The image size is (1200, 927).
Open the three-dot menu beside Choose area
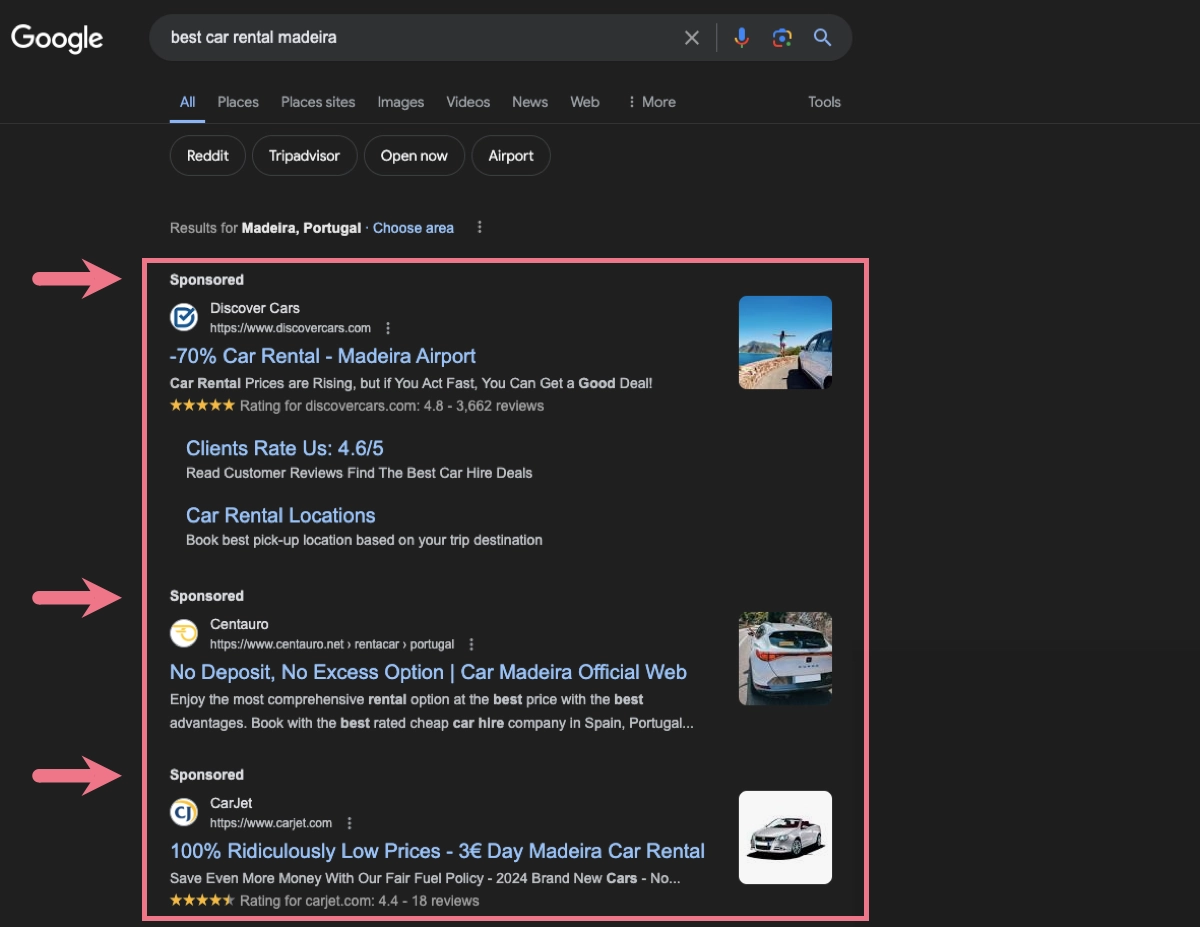[x=479, y=227]
